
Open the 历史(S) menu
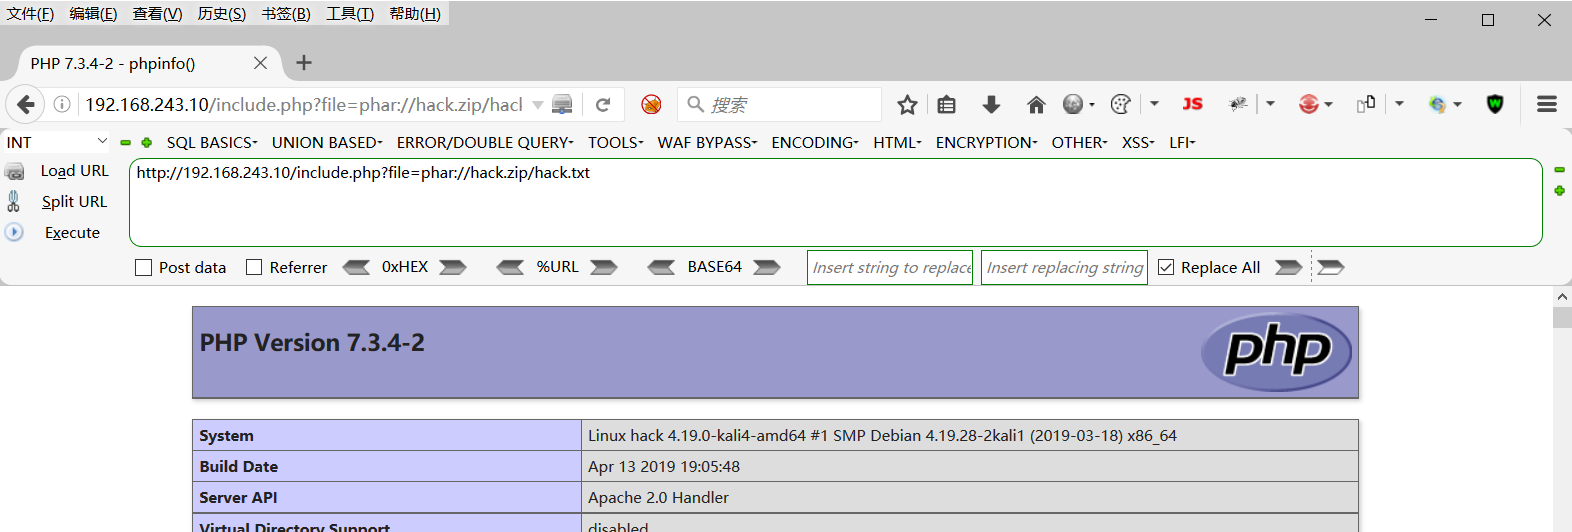pyautogui.click(x=222, y=13)
